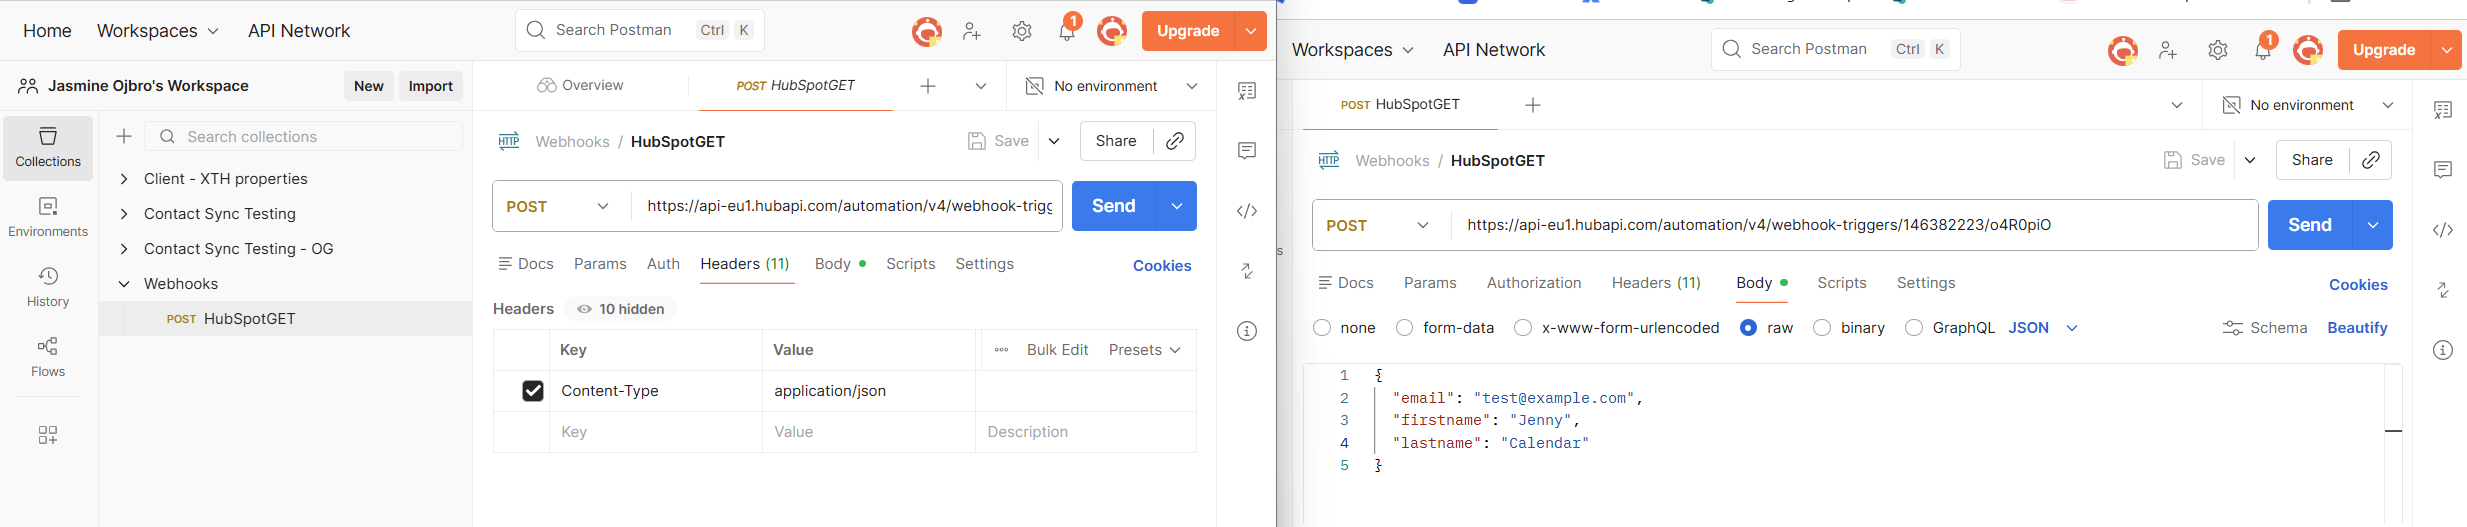Open info icon in right window sidebar
The image size is (2467, 527).
coord(2443,350)
